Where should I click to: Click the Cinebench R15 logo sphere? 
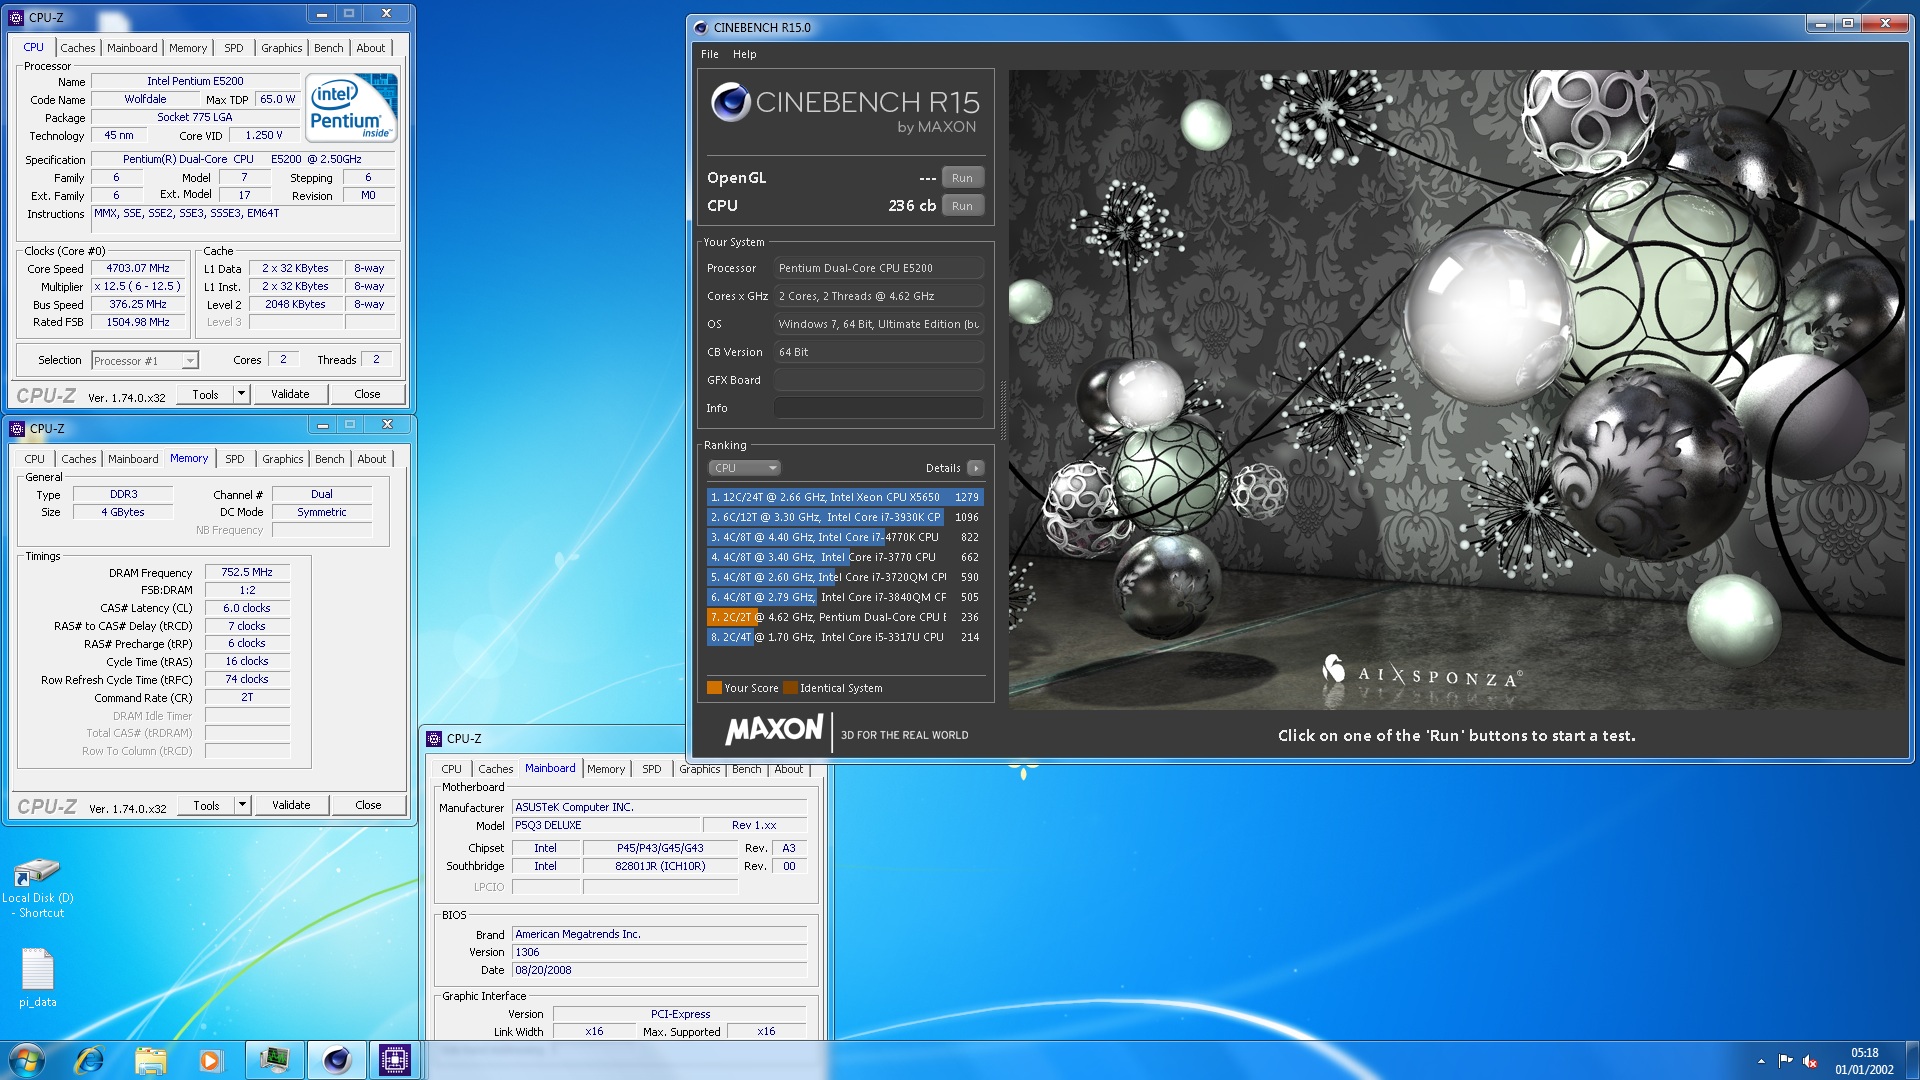tap(730, 102)
